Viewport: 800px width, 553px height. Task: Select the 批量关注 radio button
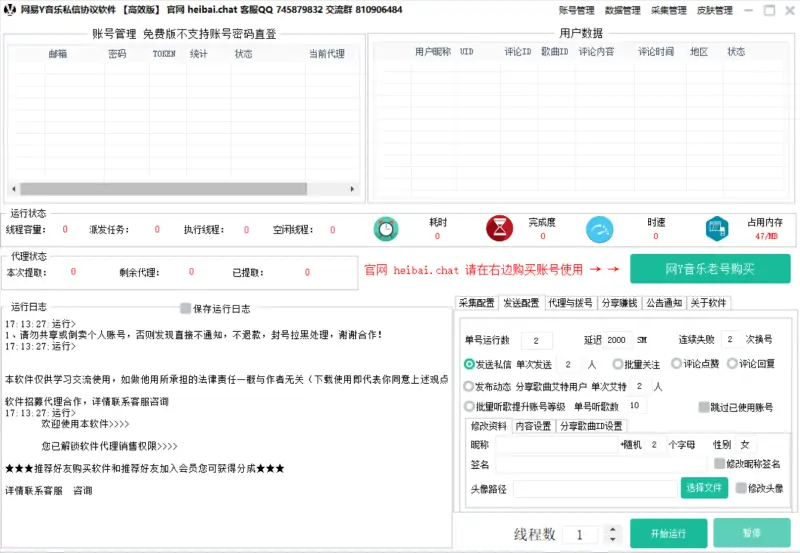point(618,364)
